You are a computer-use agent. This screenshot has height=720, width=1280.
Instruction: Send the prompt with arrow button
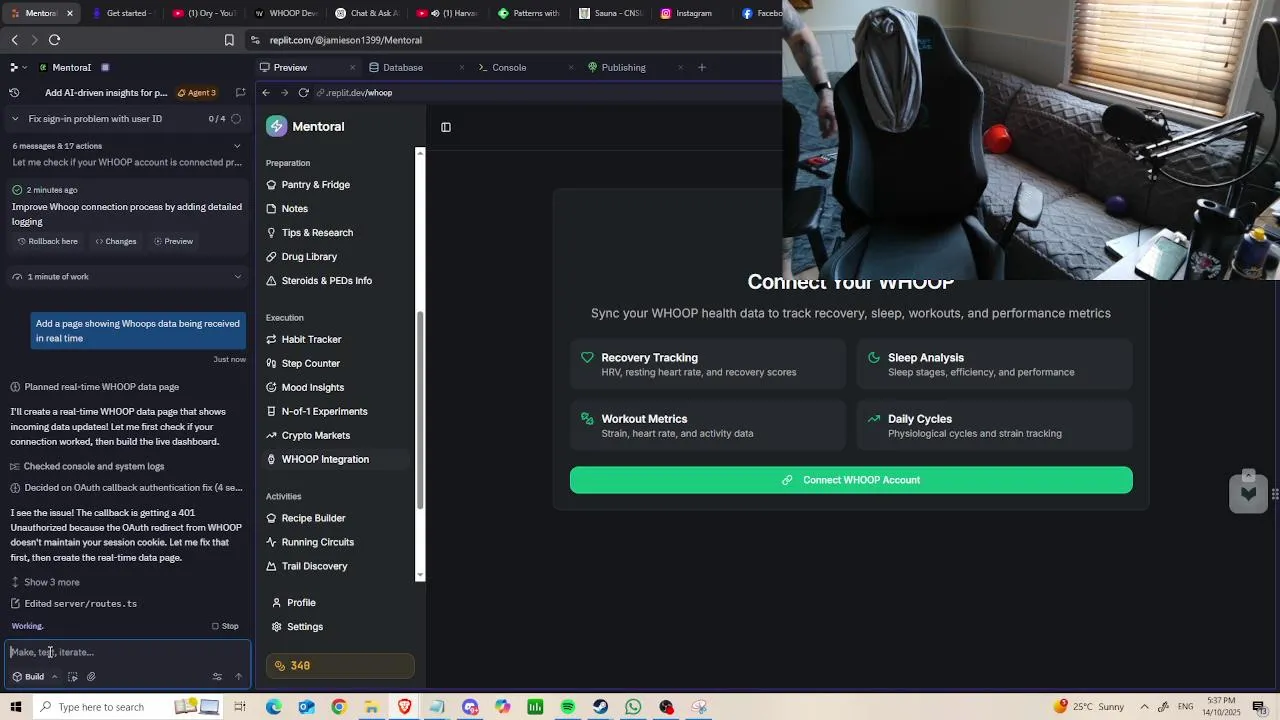[x=238, y=677]
